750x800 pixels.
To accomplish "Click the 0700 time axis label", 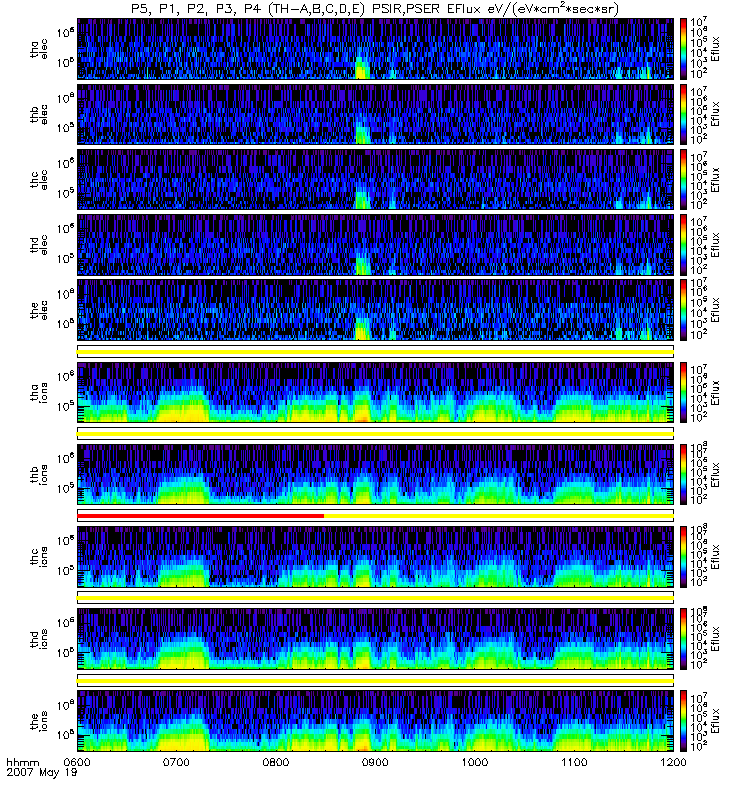I will (176, 762).
